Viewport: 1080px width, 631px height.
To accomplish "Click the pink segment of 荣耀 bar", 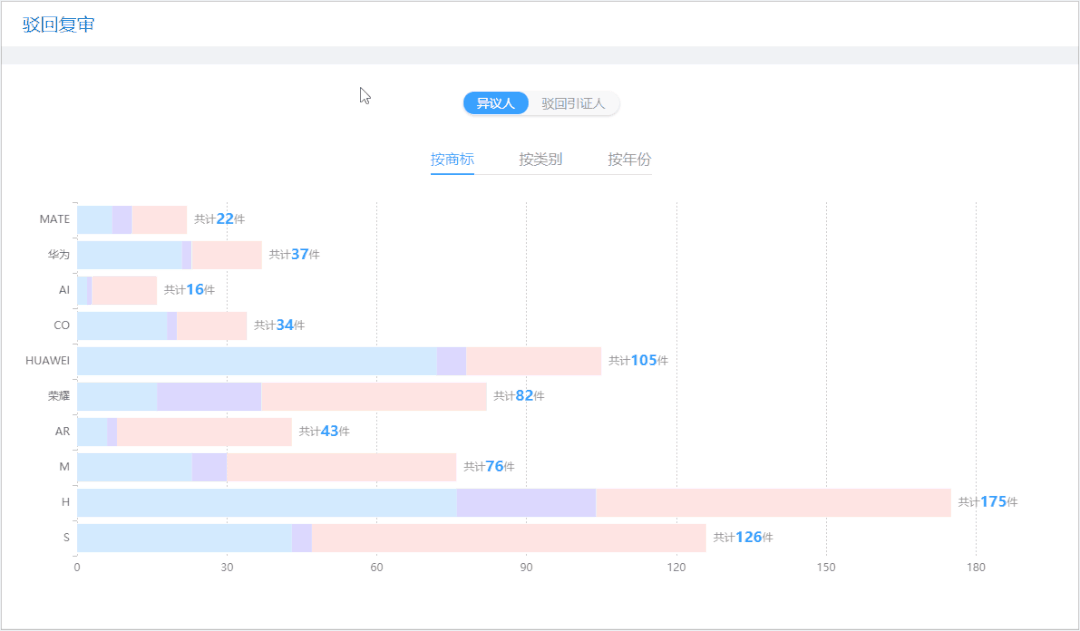I will click(x=374, y=397).
